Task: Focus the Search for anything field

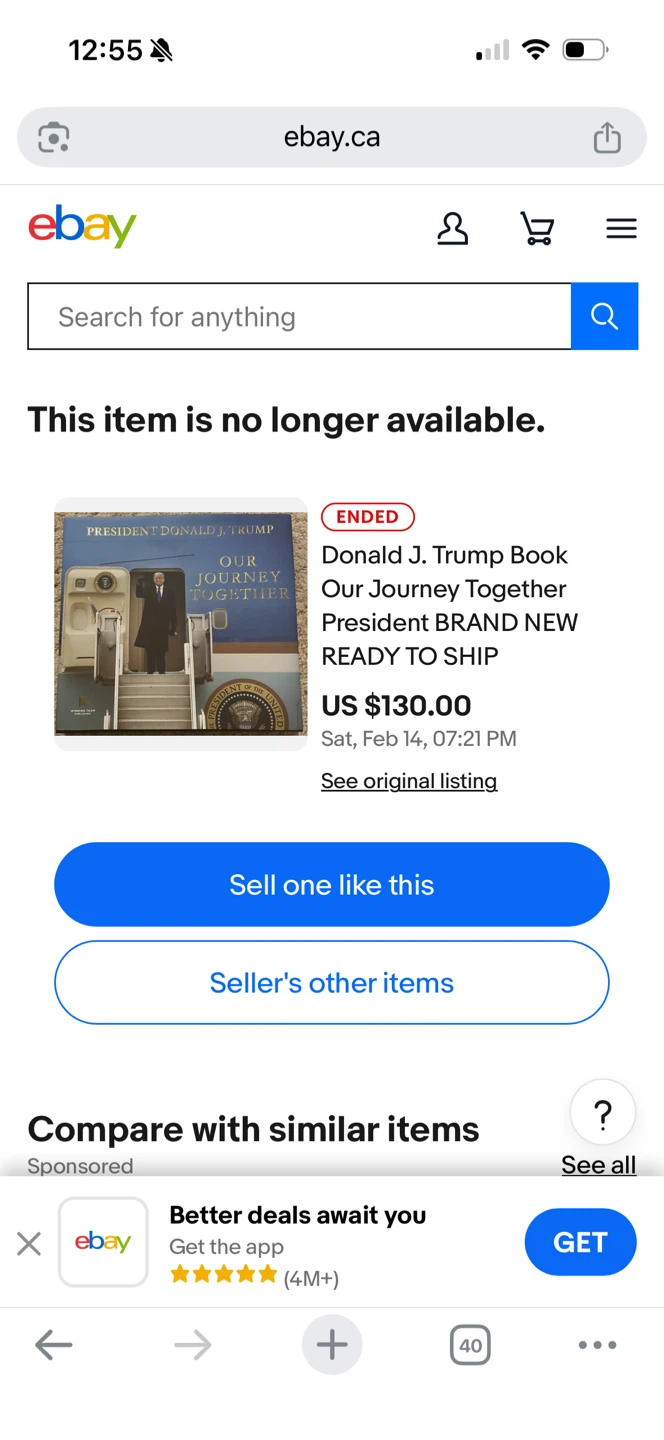Action: (x=299, y=316)
